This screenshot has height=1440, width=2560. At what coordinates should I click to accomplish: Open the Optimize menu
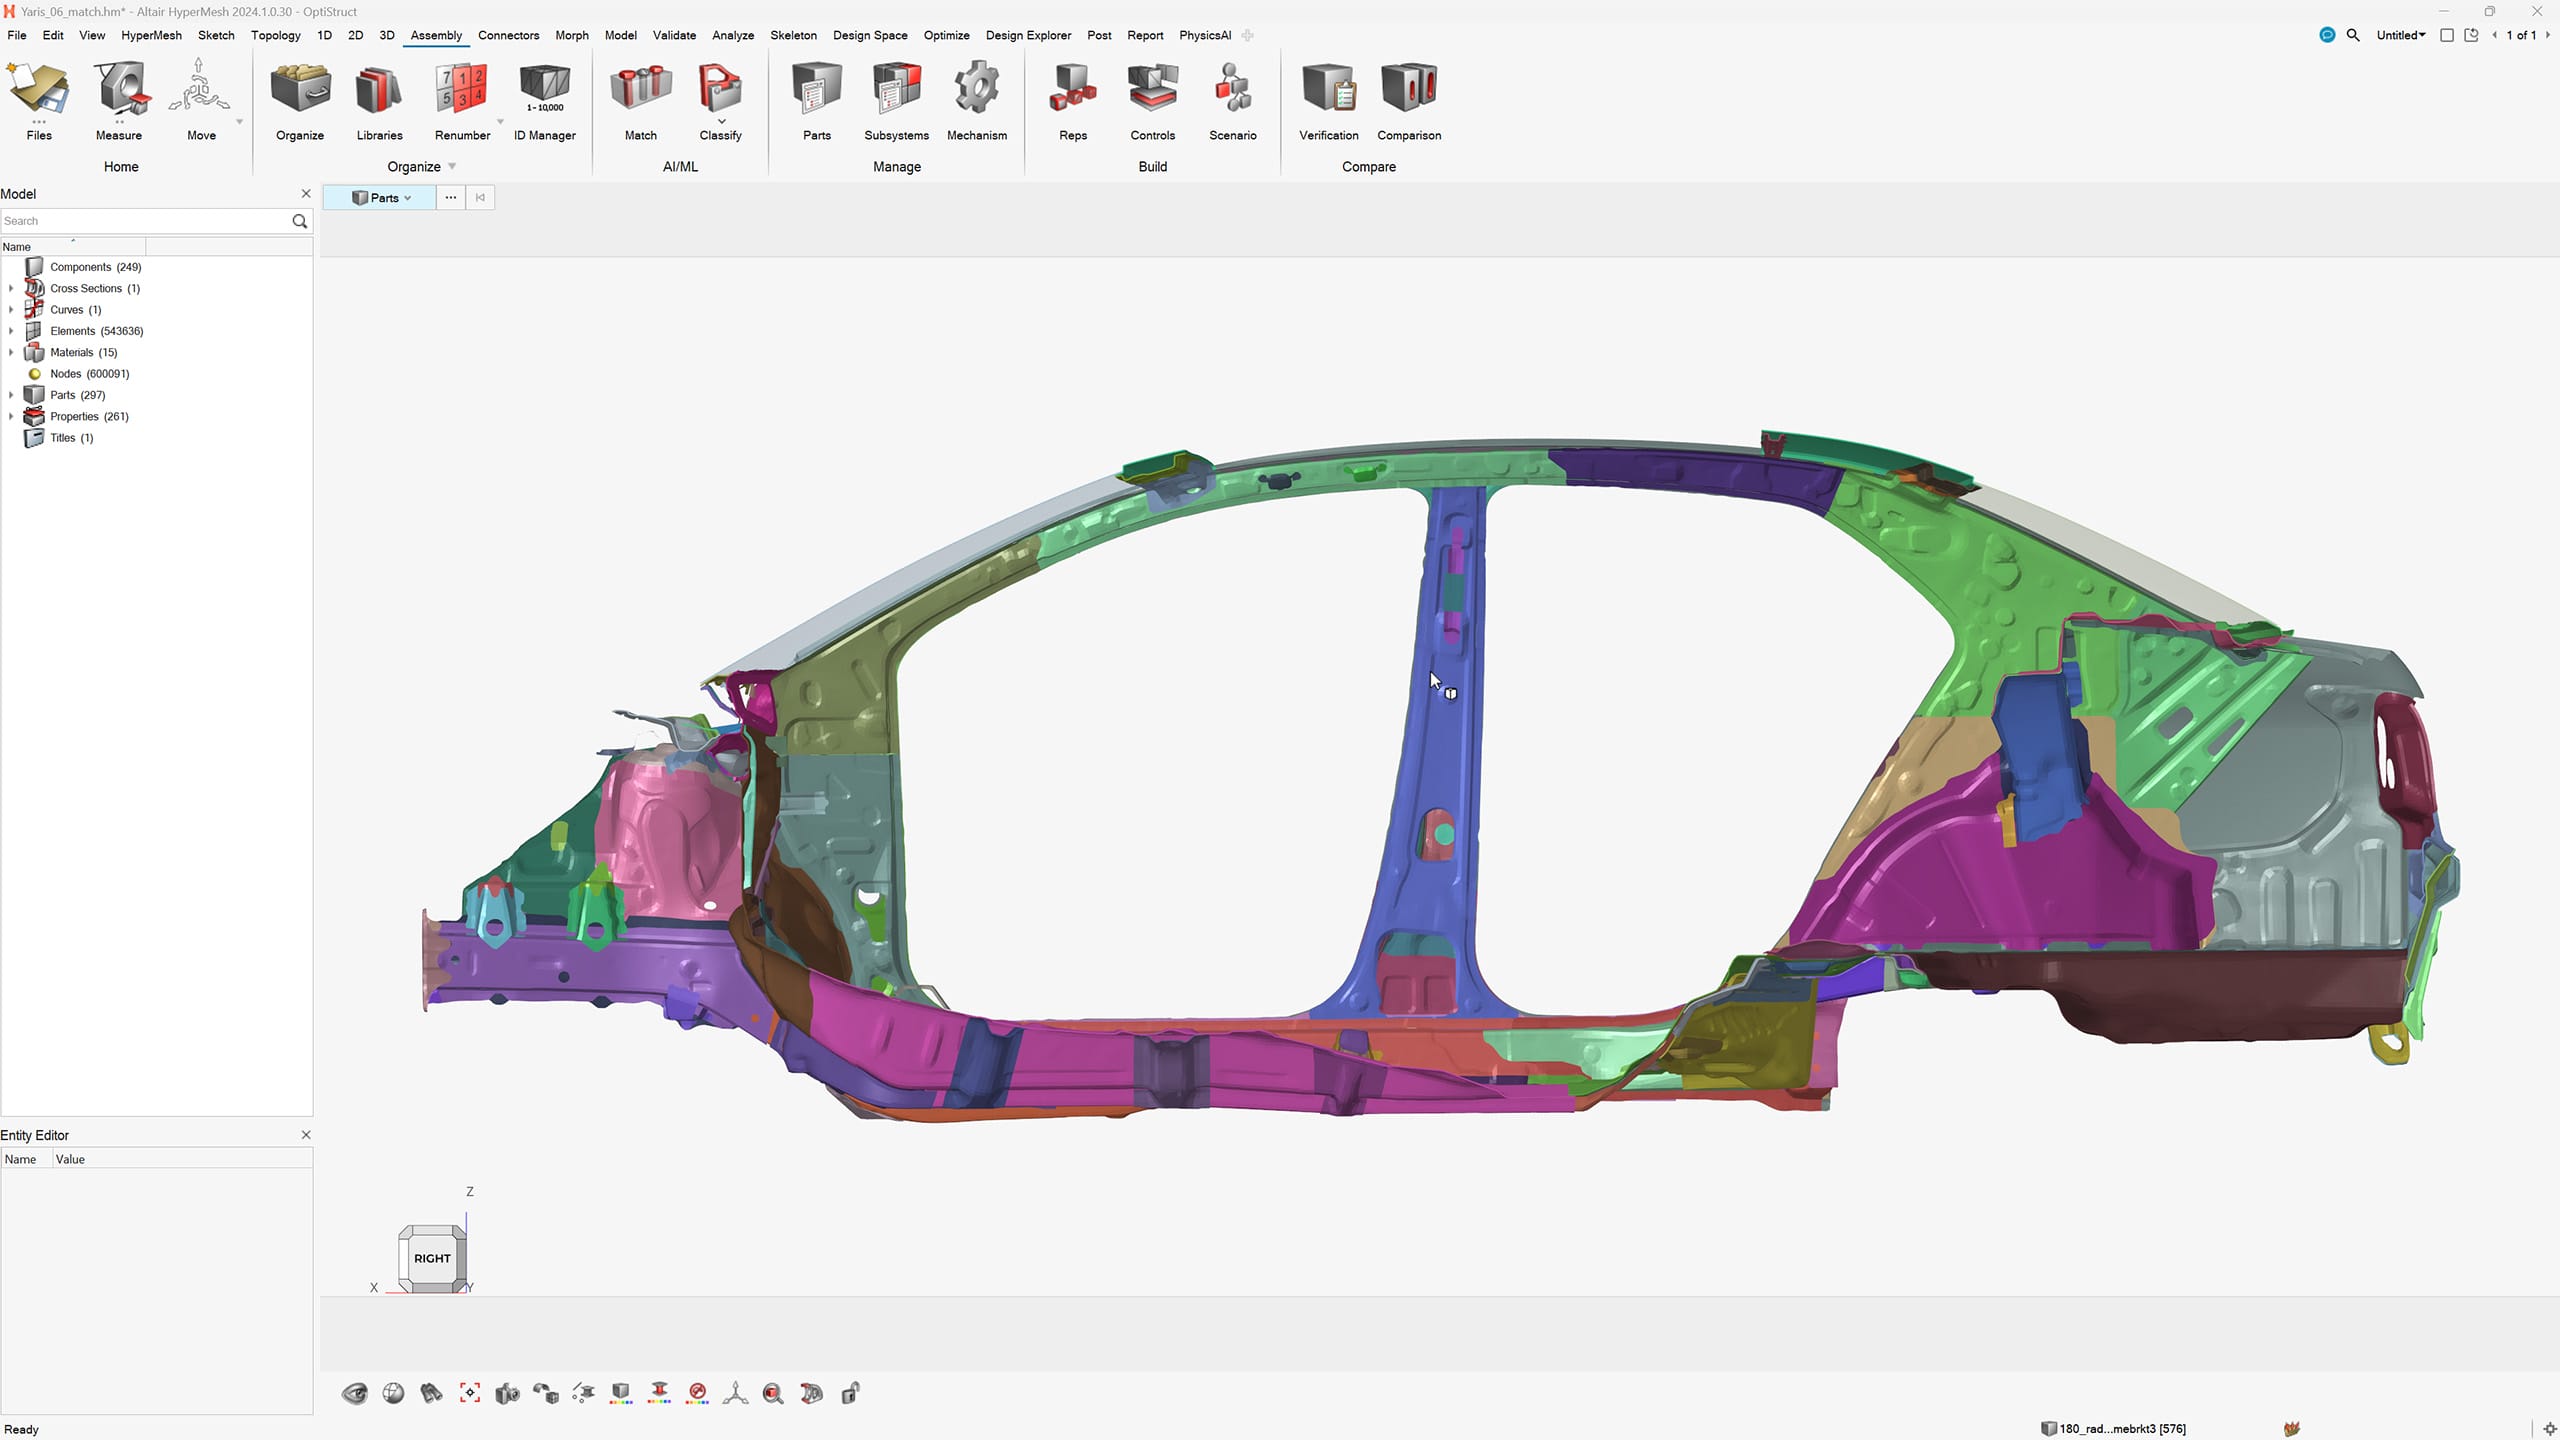tap(946, 35)
